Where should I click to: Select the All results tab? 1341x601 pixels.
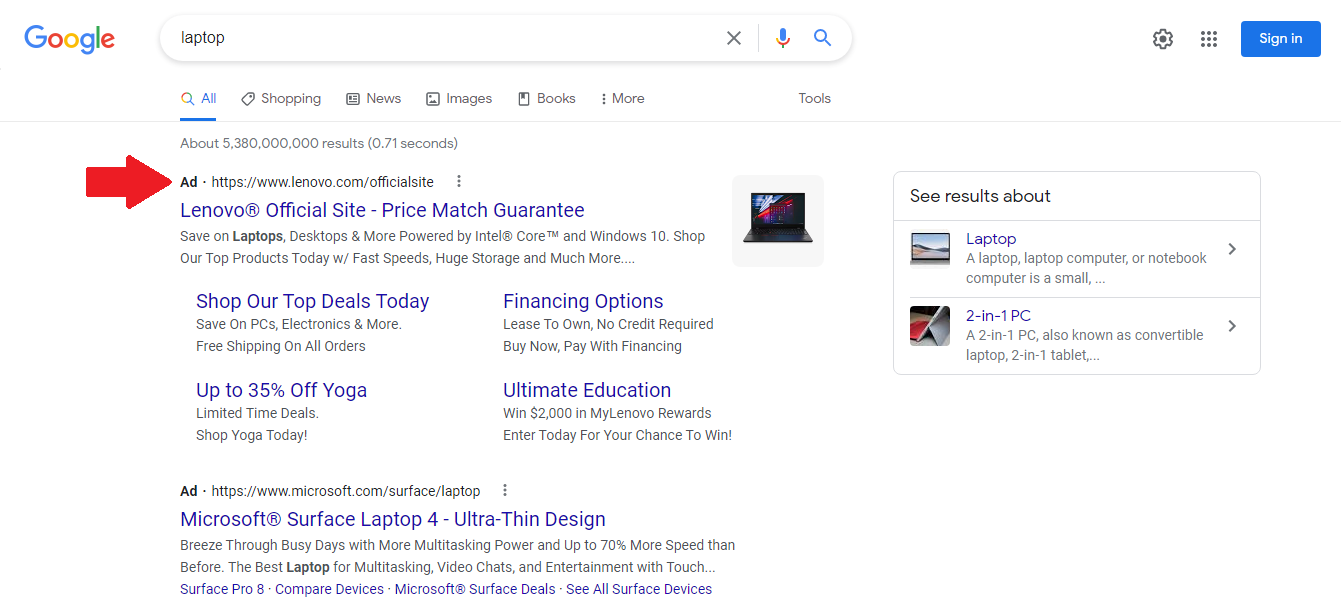(199, 99)
